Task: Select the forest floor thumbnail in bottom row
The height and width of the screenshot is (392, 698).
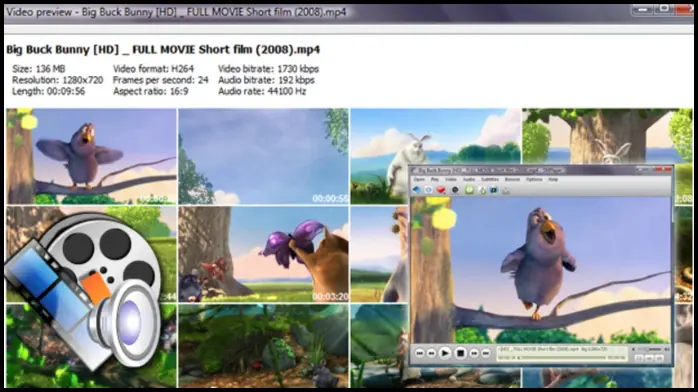Action: pyautogui.click(x=264, y=346)
